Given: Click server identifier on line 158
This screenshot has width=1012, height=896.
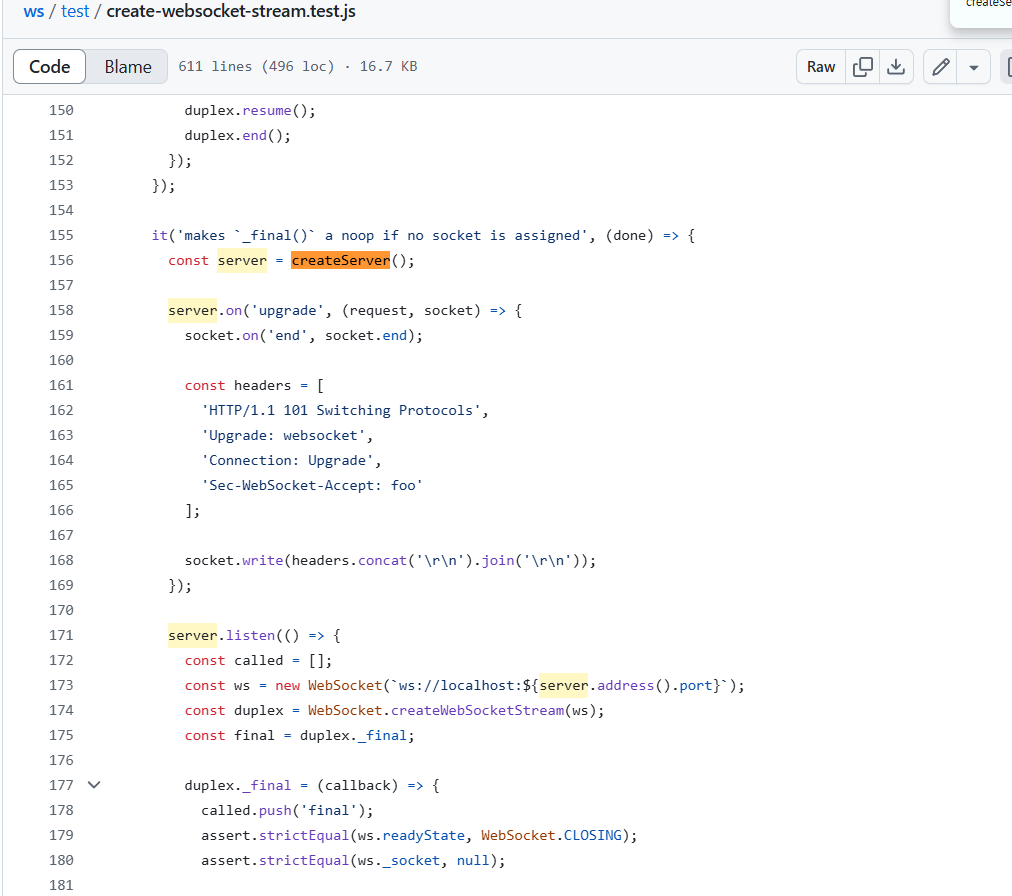Looking at the screenshot, I should click(192, 311).
